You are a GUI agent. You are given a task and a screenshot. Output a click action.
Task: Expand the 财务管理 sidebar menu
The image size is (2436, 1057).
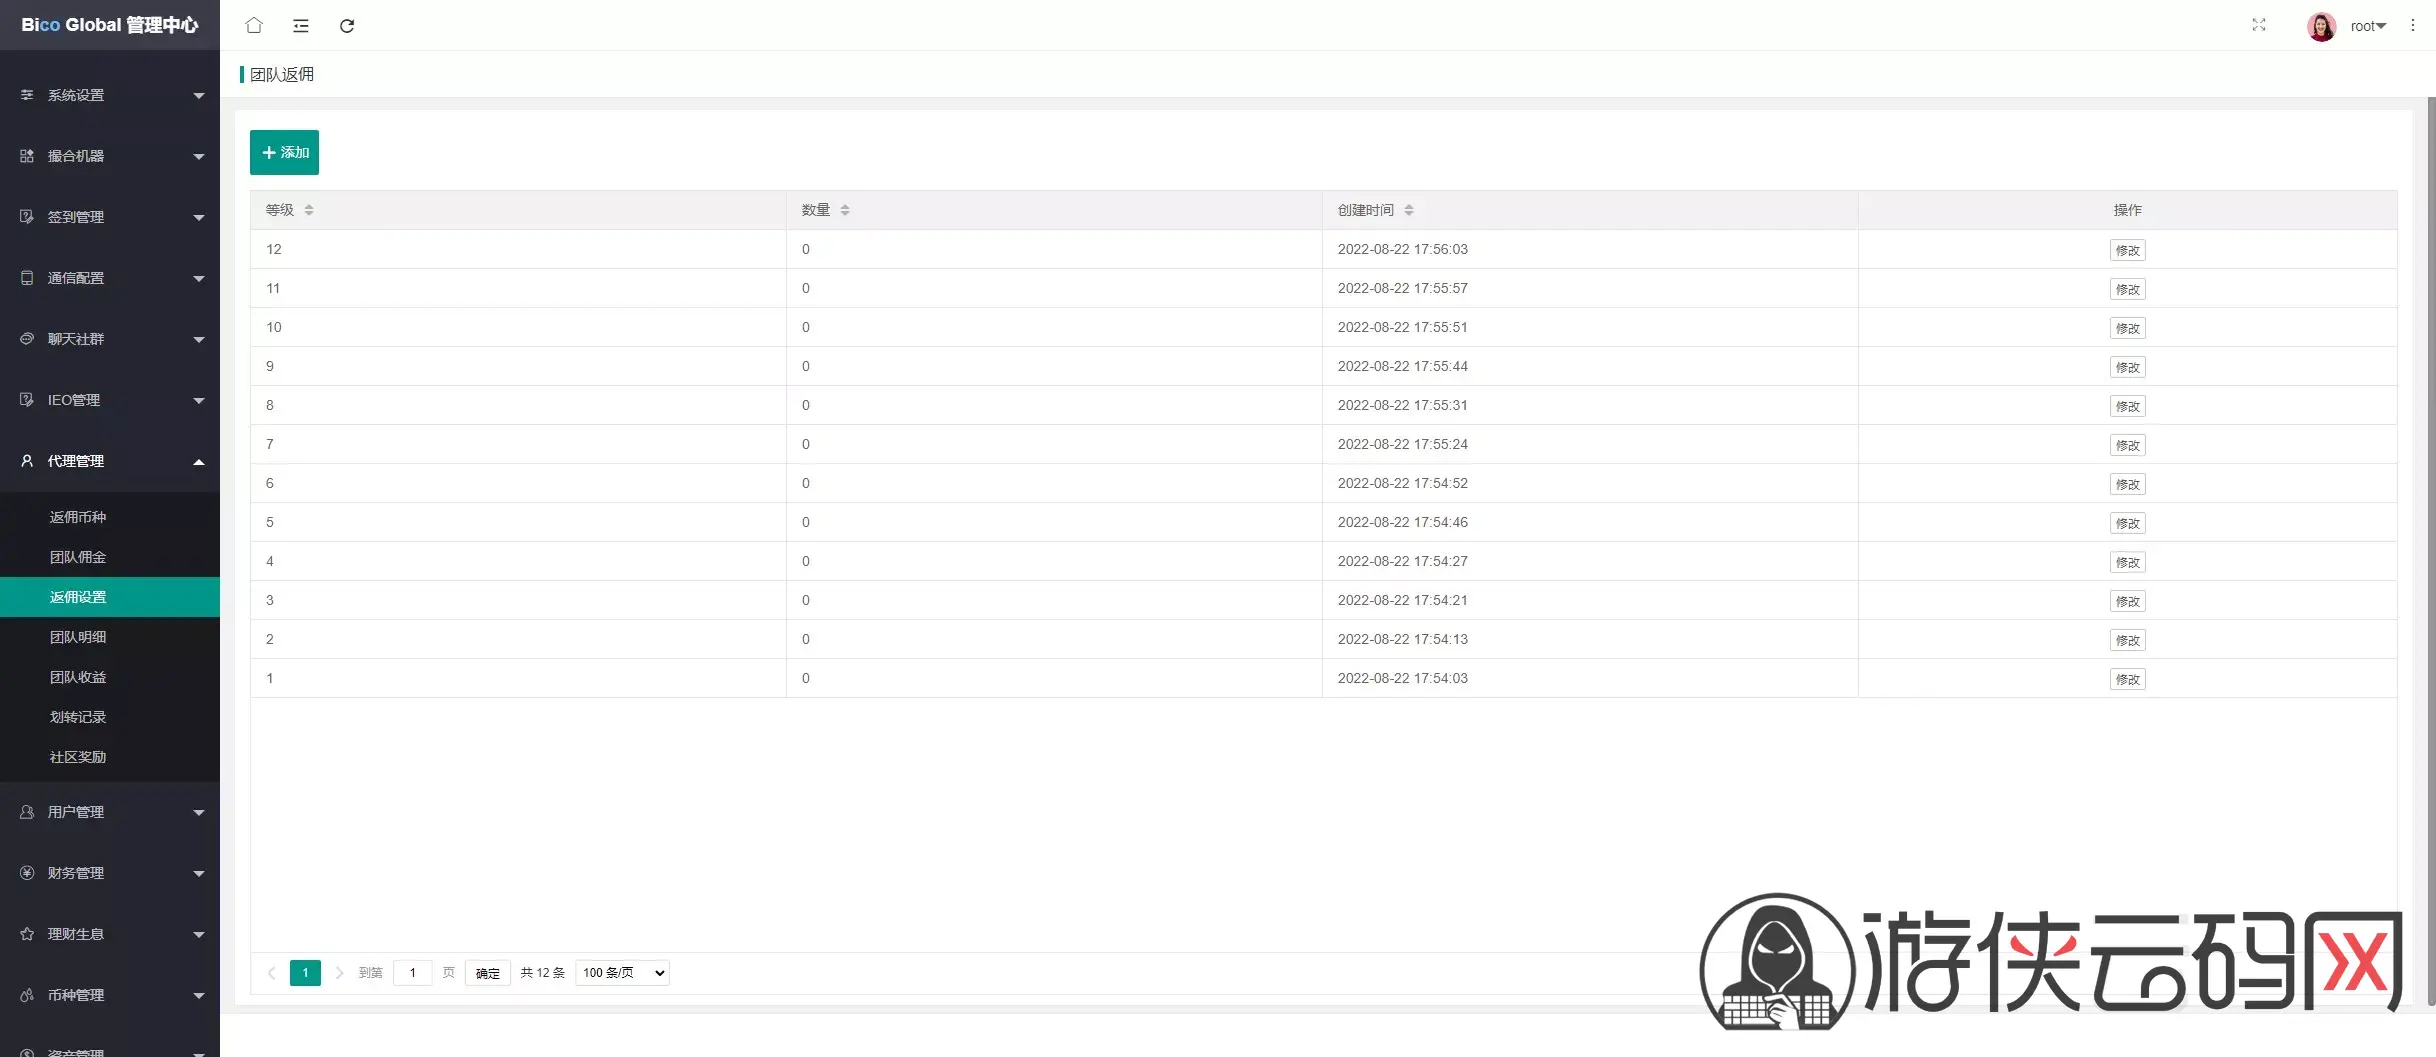110,873
